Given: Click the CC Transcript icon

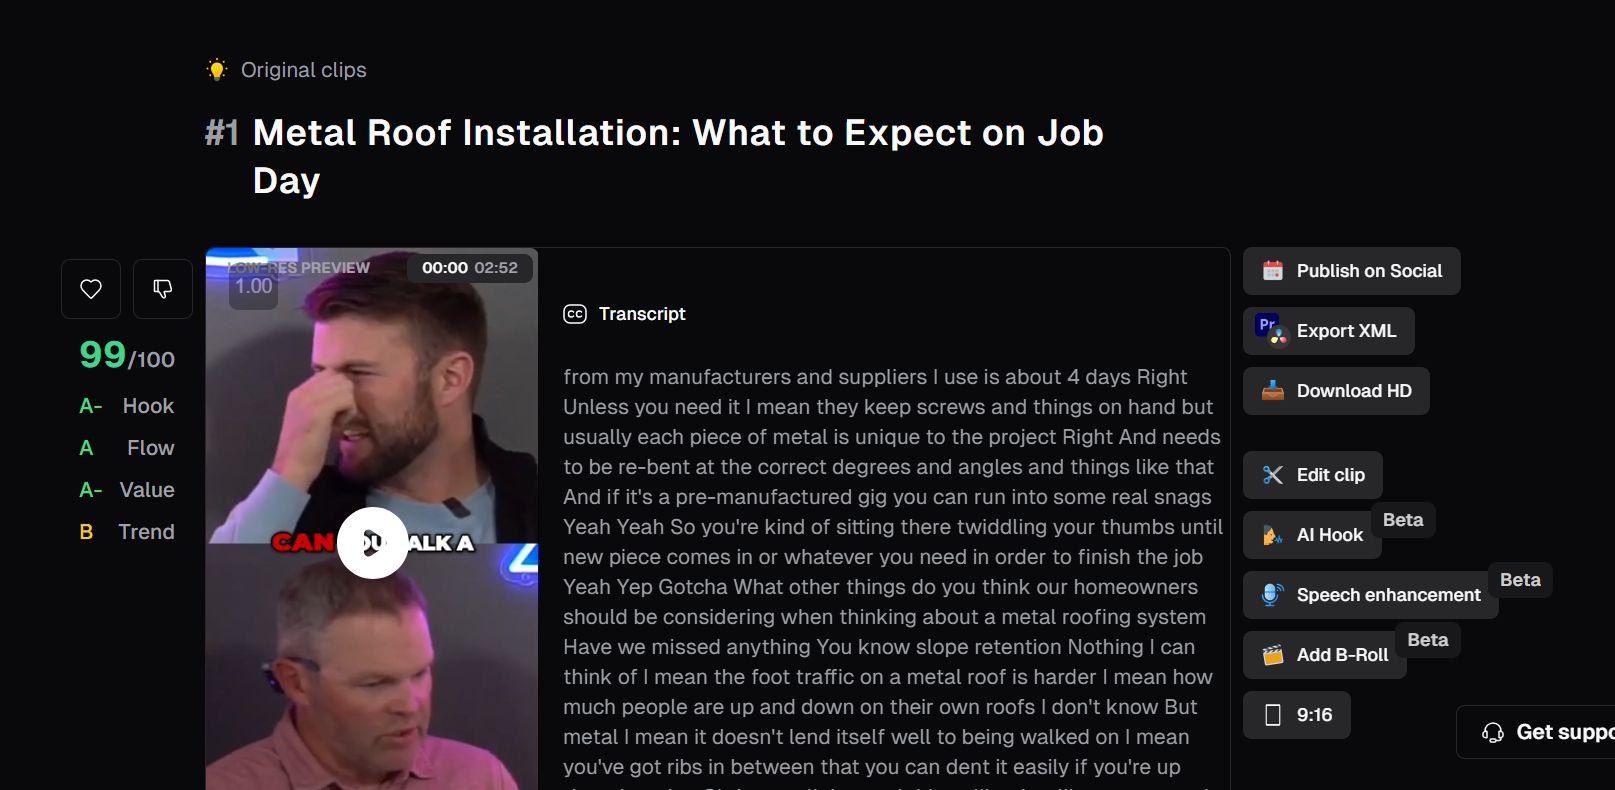Looking at the screenshot, I should [575, 314].
